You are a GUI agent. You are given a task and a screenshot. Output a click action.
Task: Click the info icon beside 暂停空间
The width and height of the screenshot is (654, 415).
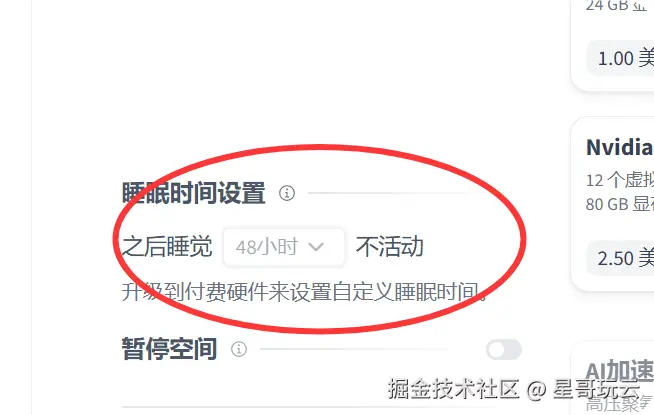pyautogui.click(x=239, y=349)
